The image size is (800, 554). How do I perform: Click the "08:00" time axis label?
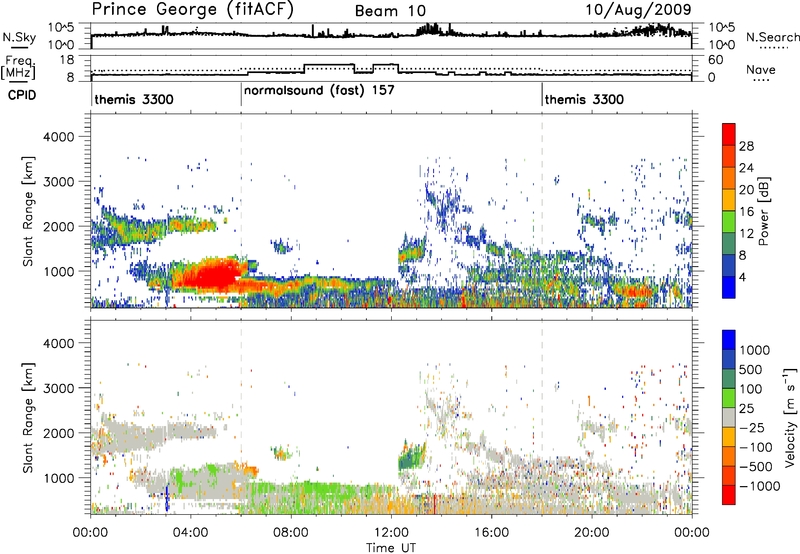click(x=291, y=533)
